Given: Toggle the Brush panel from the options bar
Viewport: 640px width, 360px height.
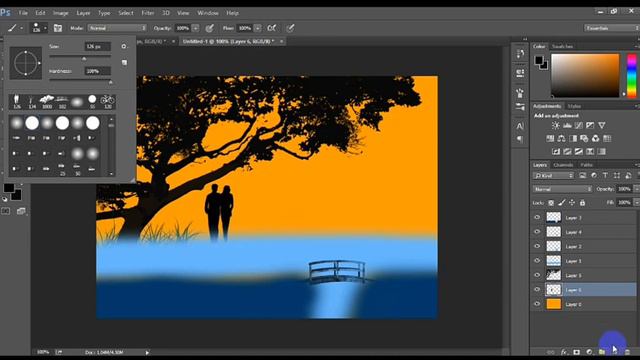Looking at the screenshot, I should (x=58, y=28).
